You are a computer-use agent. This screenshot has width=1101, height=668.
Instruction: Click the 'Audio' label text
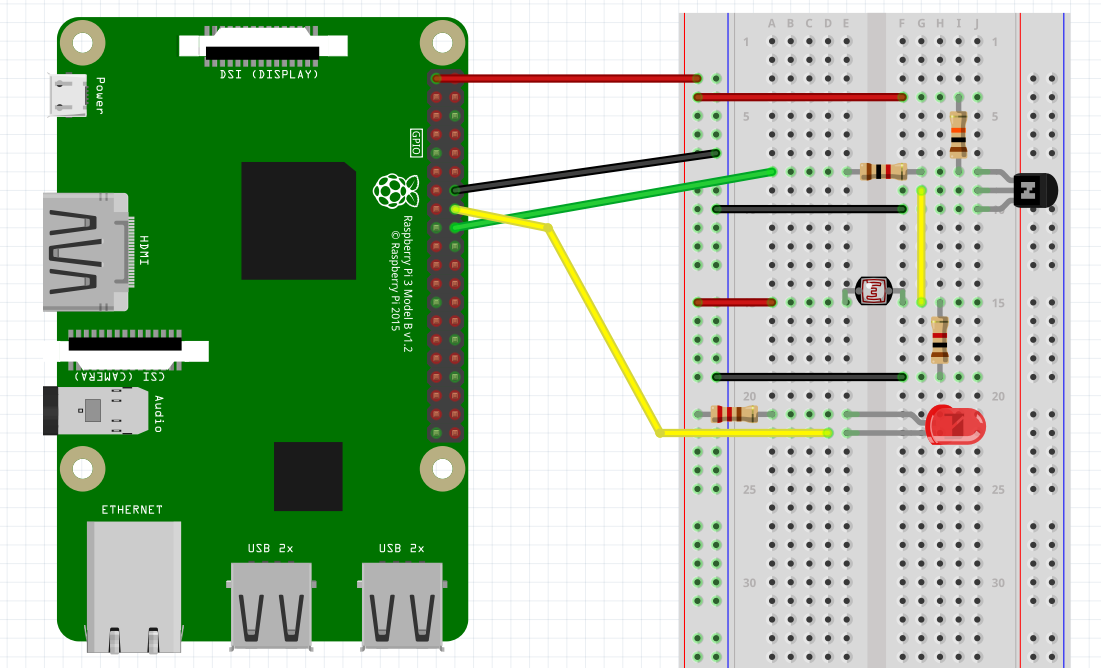click(x=159, y=414)
